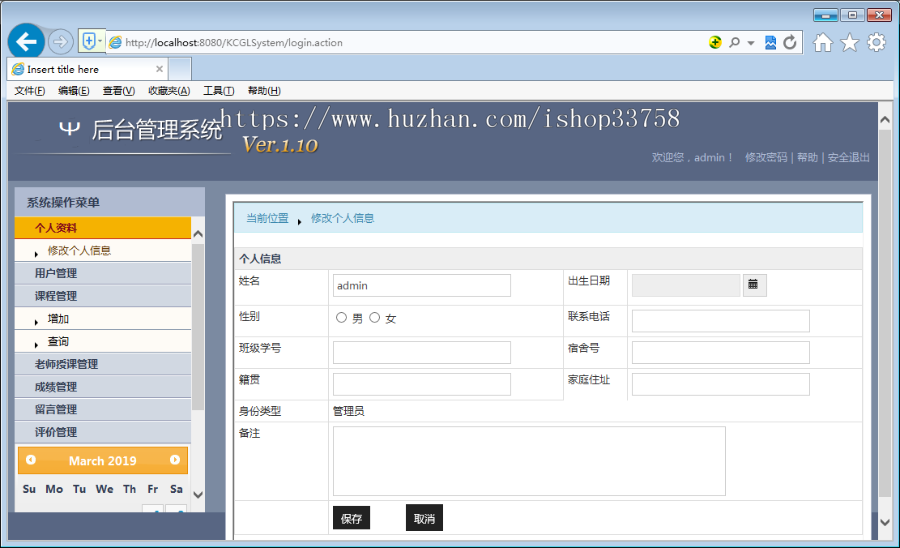Click the 家庭住址 input field
Screen dimensions: 900x548
pyautogui.click(x=721, y=384)
